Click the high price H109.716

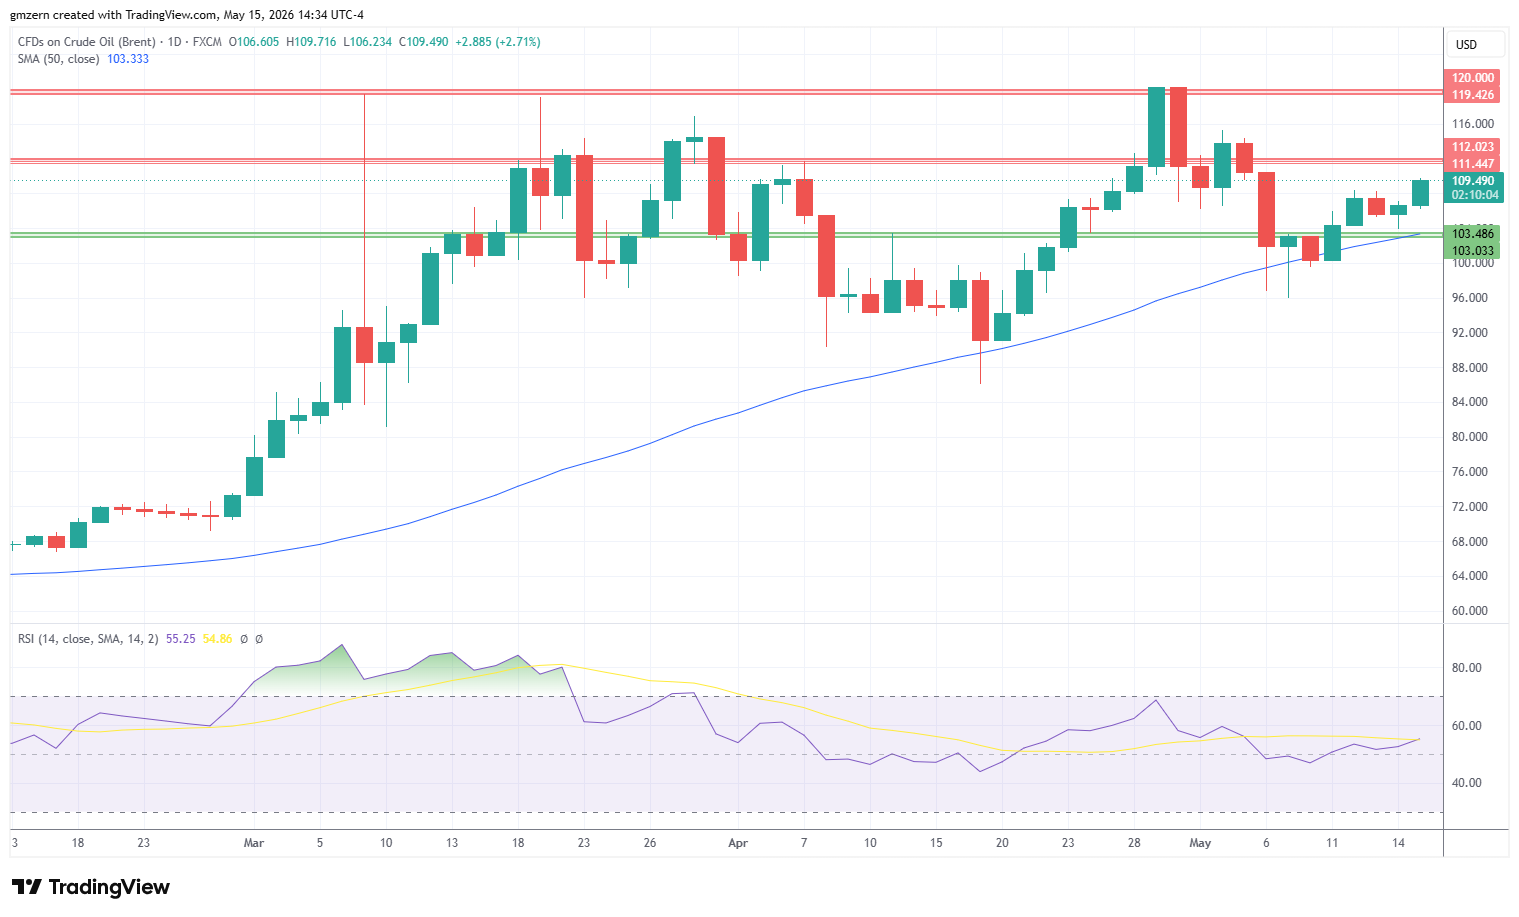coord(311,42)
